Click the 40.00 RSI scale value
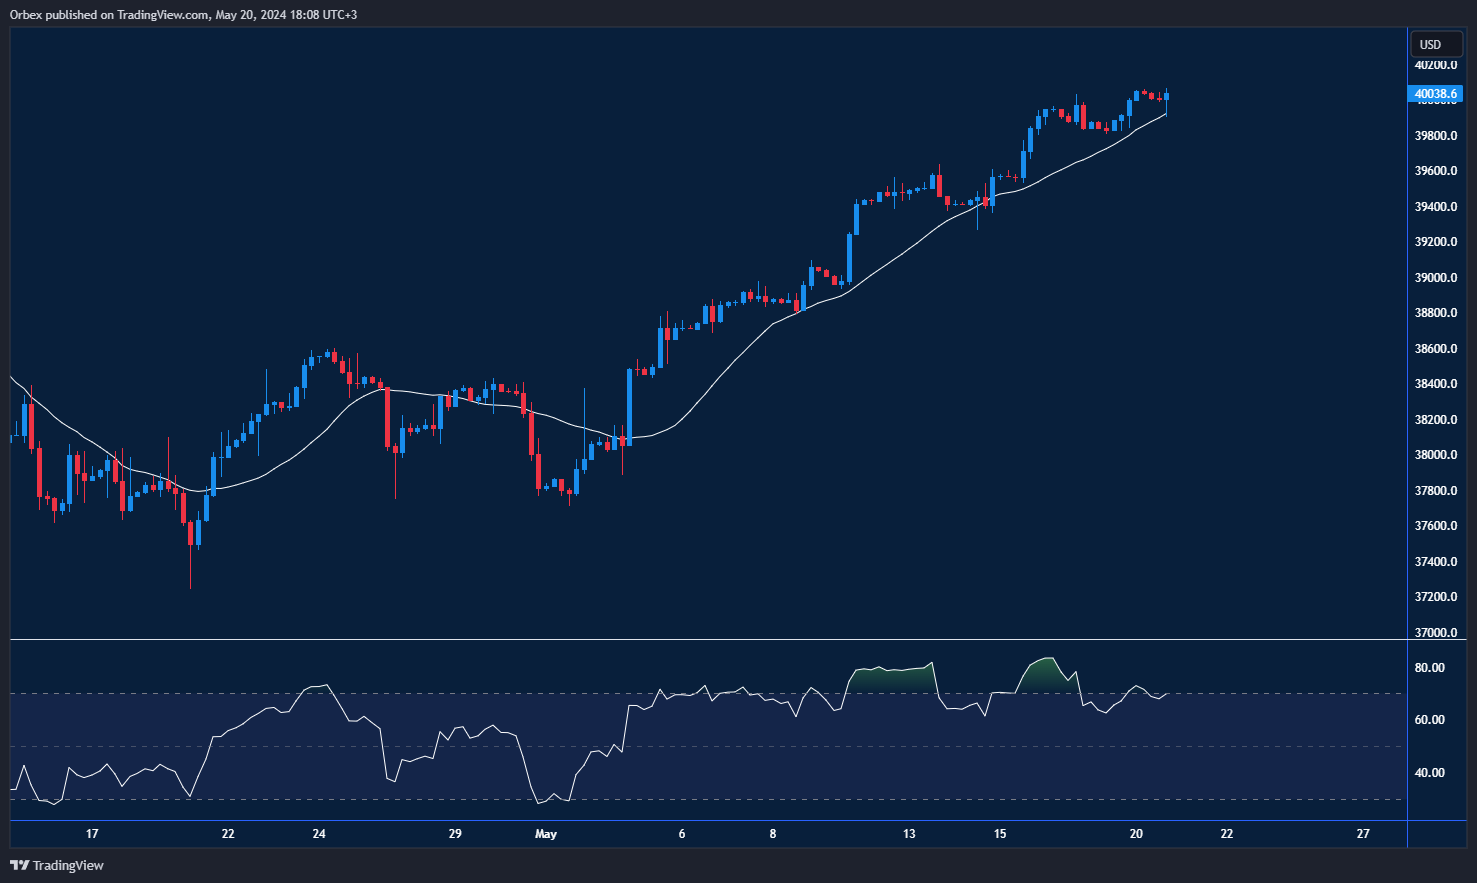The image size is (1477, 883). [1429, 773]
